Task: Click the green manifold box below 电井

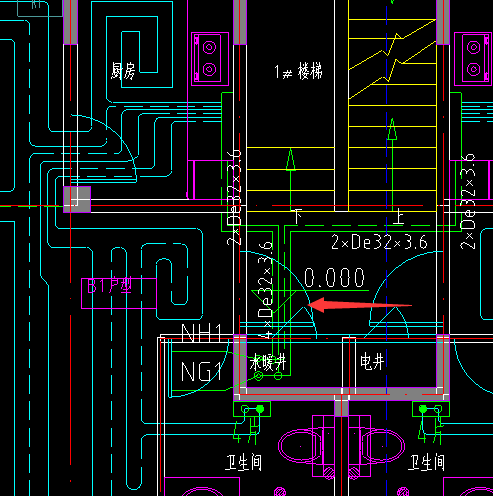Action: (431, 409)
